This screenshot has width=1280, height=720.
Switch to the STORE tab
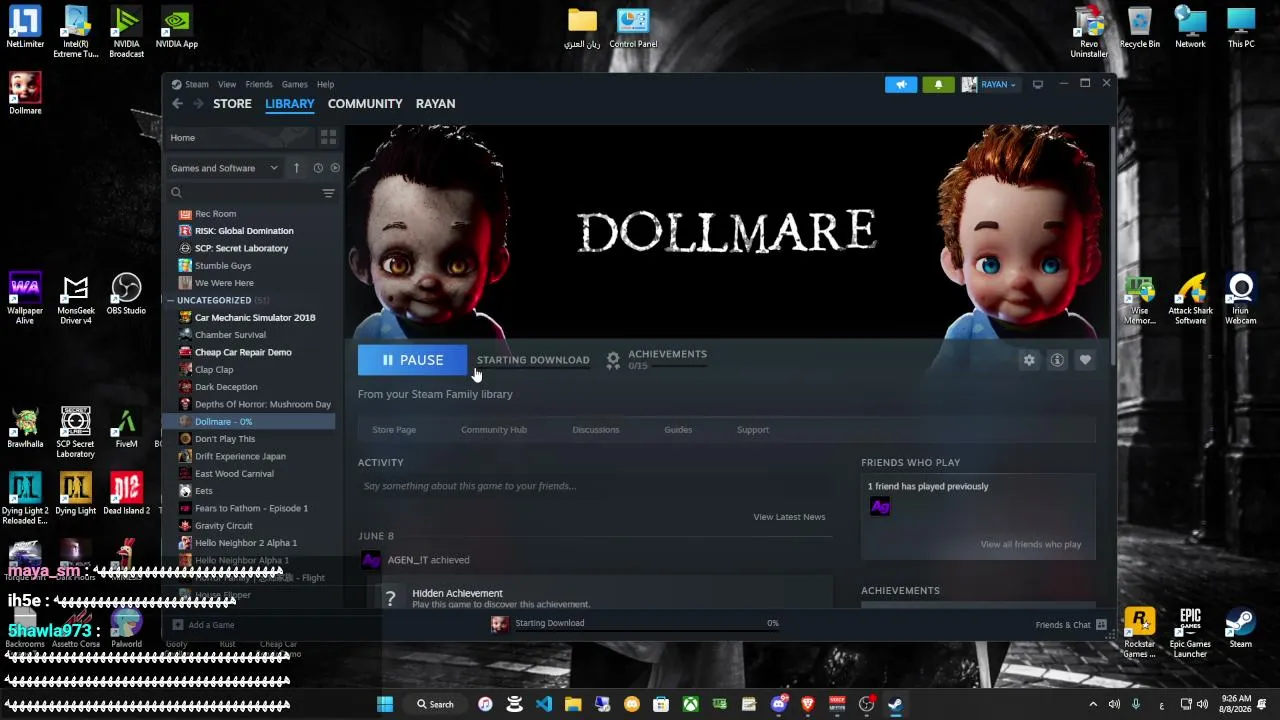point(232,104)
